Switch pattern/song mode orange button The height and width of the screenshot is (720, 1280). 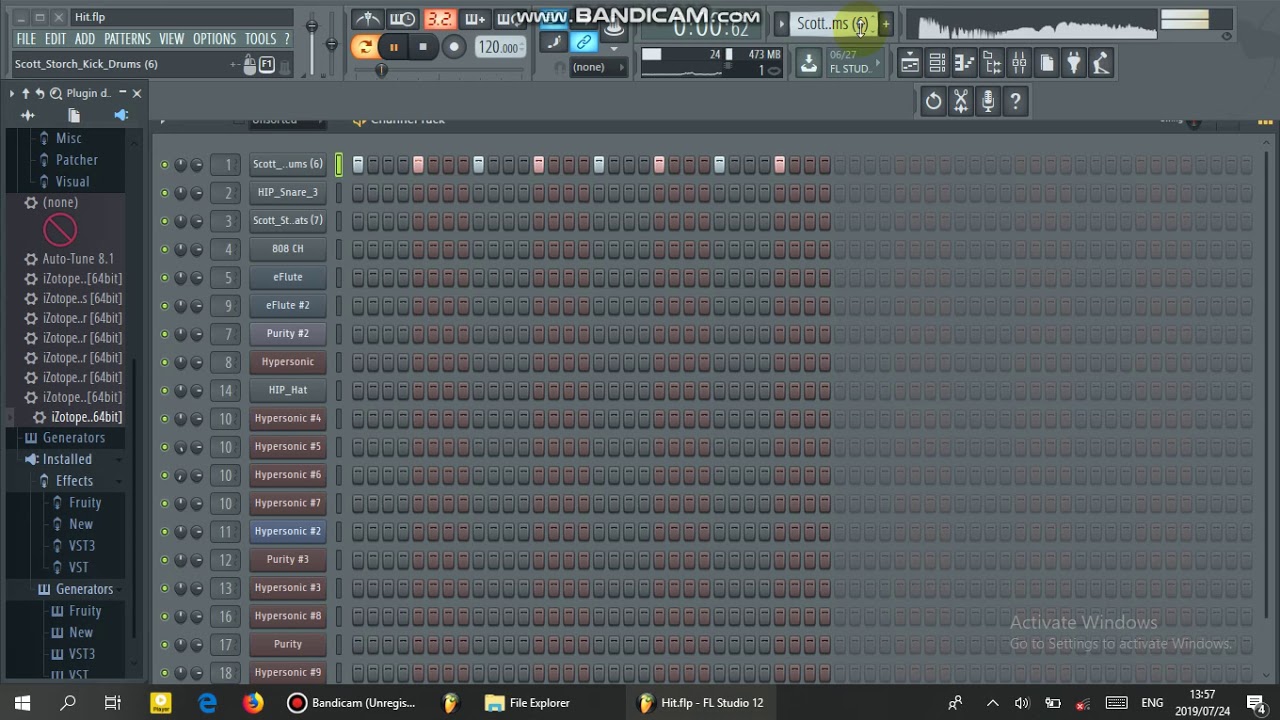coord(365,47)
